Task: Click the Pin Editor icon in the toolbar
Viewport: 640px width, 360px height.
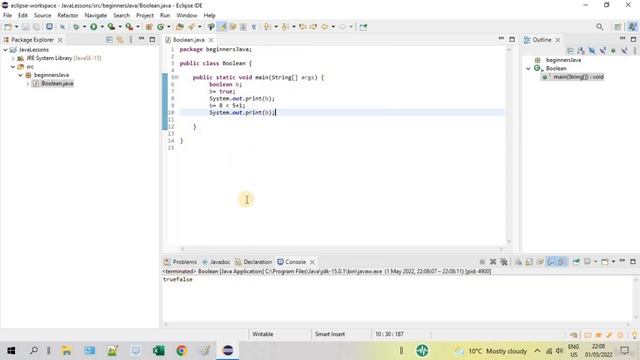Action: [x=363, y=27]
